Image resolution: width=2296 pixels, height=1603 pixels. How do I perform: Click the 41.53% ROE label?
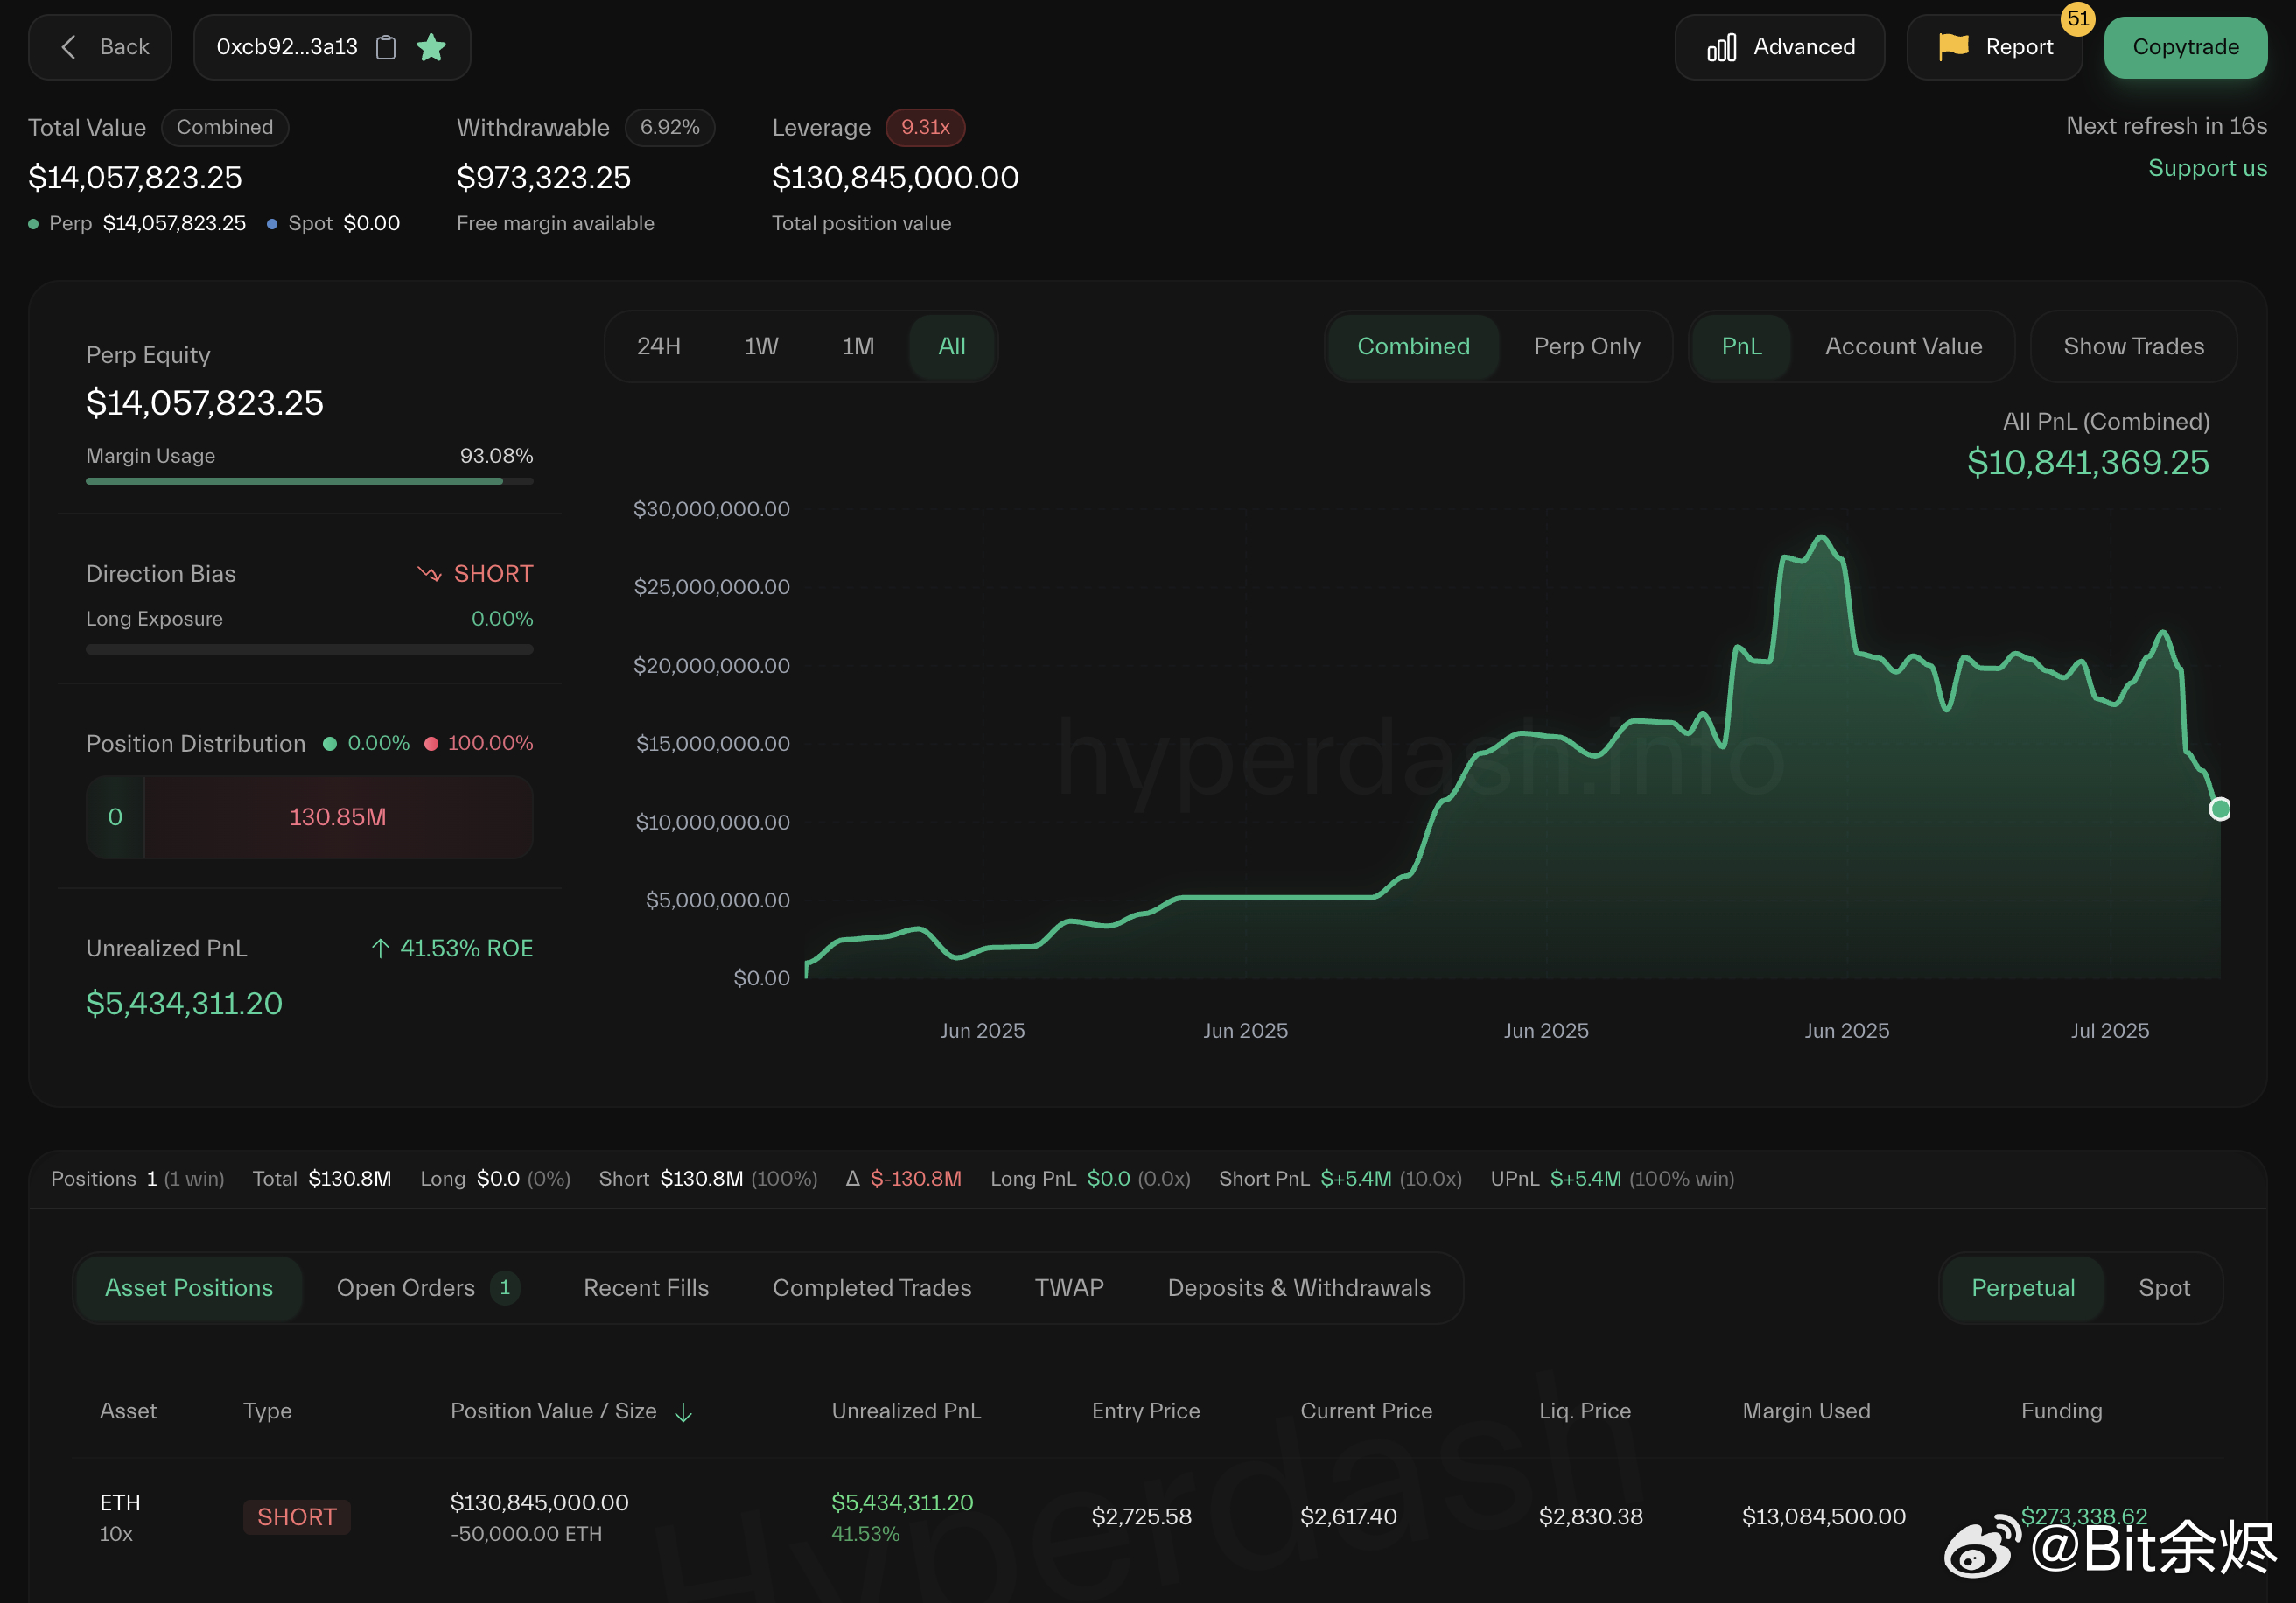coord(466,948)
